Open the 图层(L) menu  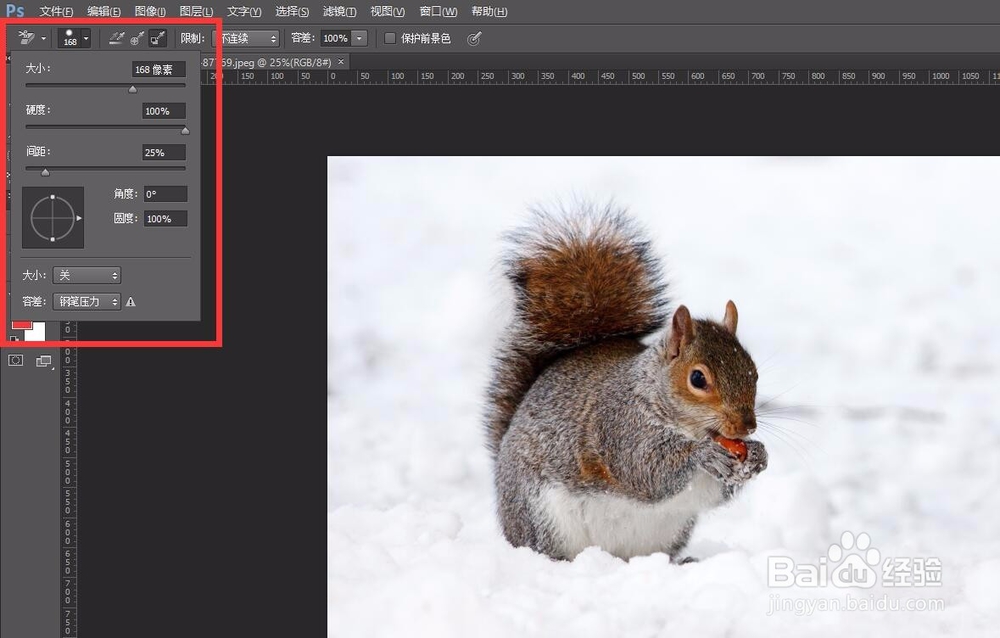click(196, 11)
